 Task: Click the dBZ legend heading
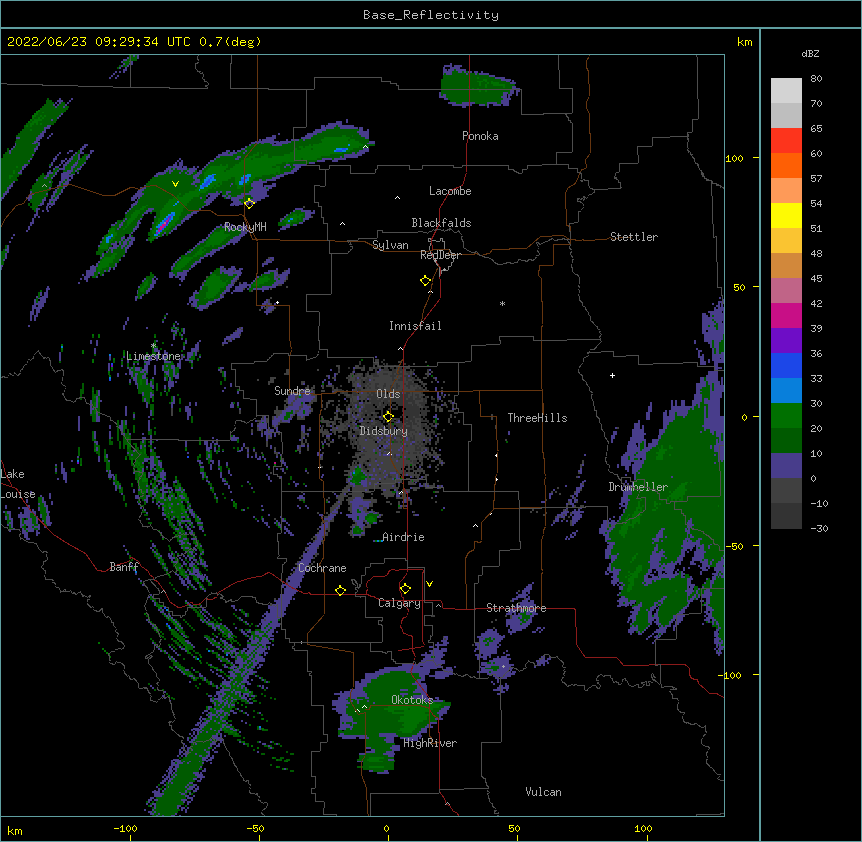click(810, 53)
